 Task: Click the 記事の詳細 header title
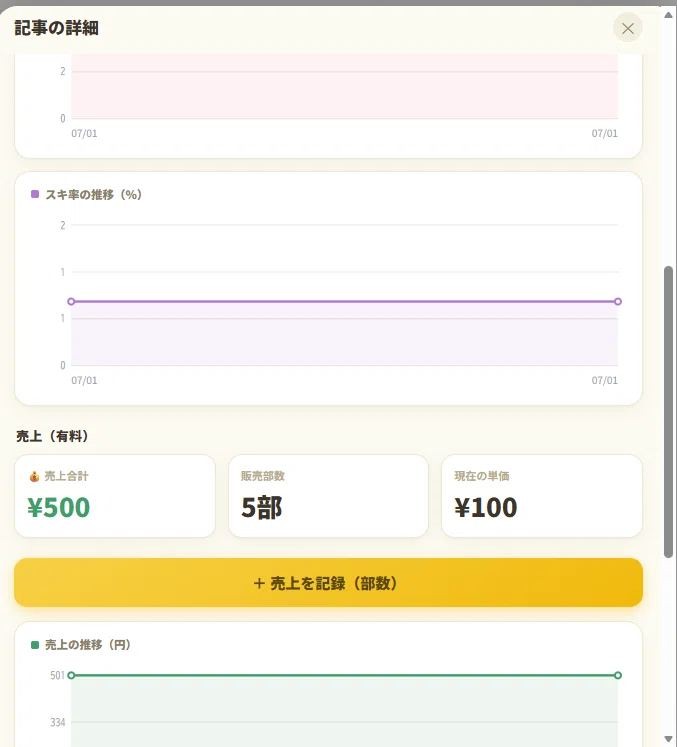pos(57,28)
